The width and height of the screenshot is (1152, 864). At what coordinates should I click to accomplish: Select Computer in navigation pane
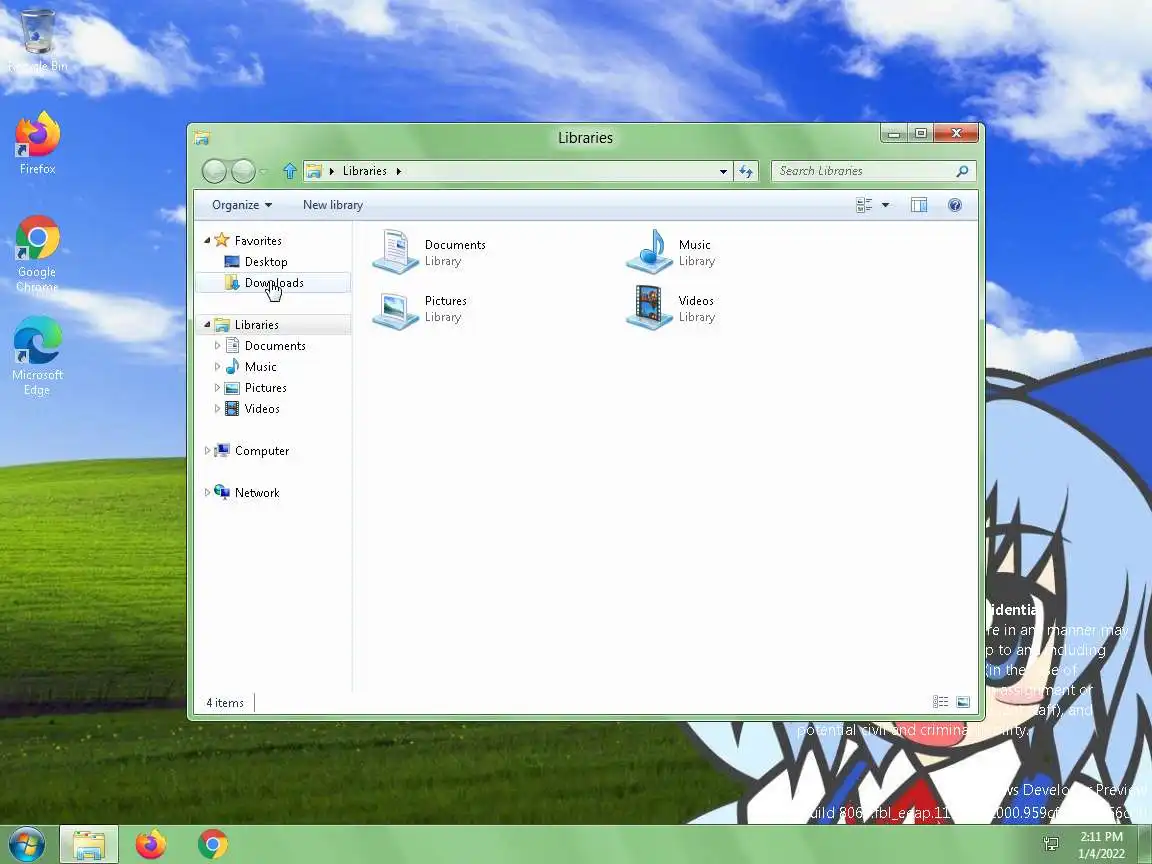click(x=262, y=451)
